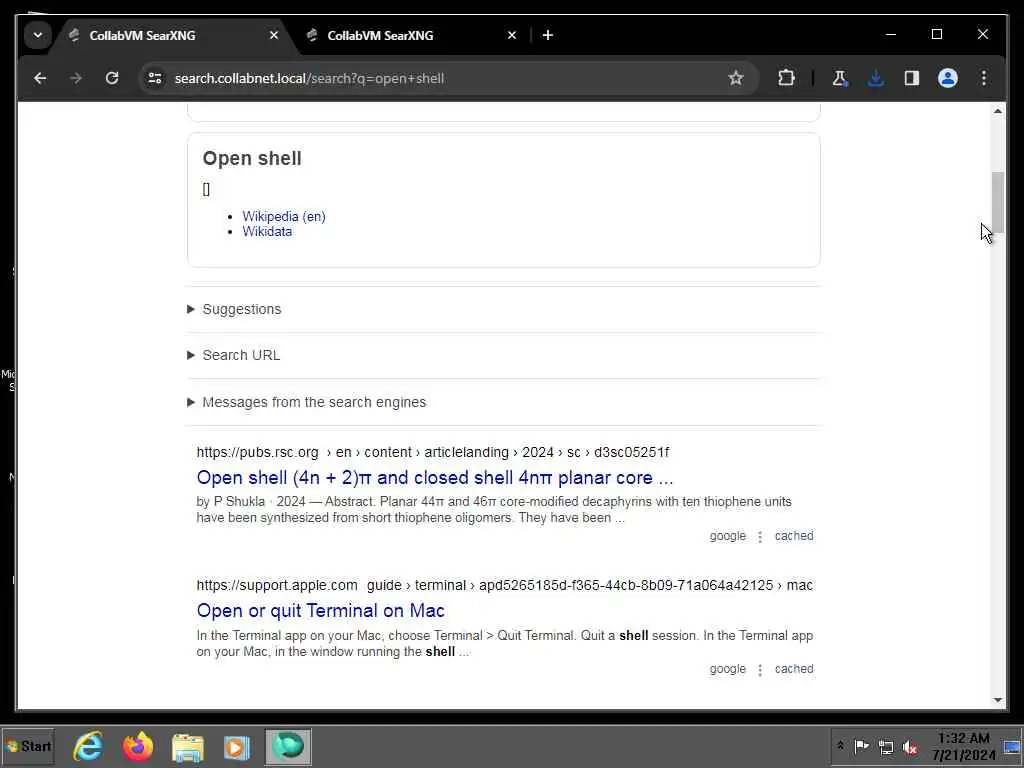Show the downloads tray icon
Viewport: 1024px width, 768px height.
coord(876,78)
